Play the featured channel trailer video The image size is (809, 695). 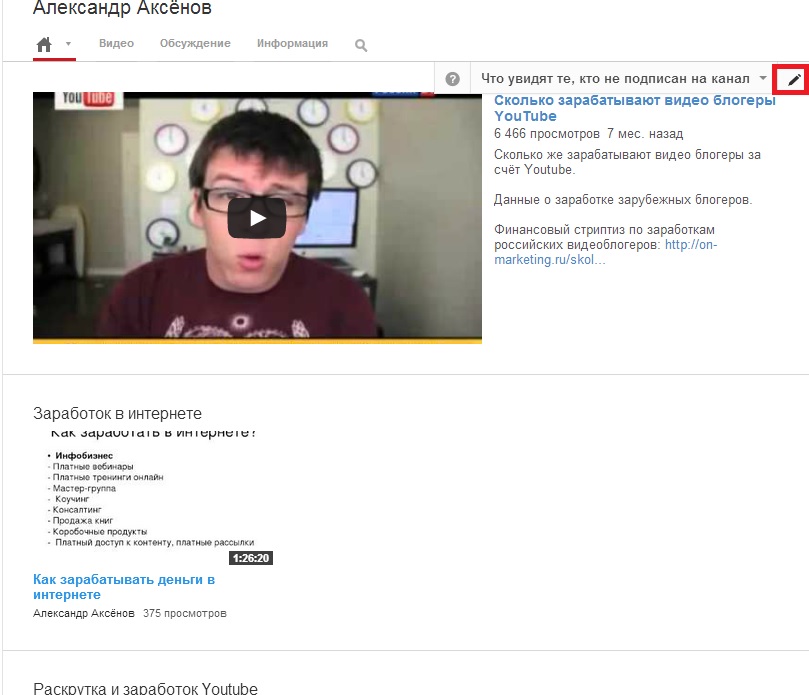click(257, 218)
